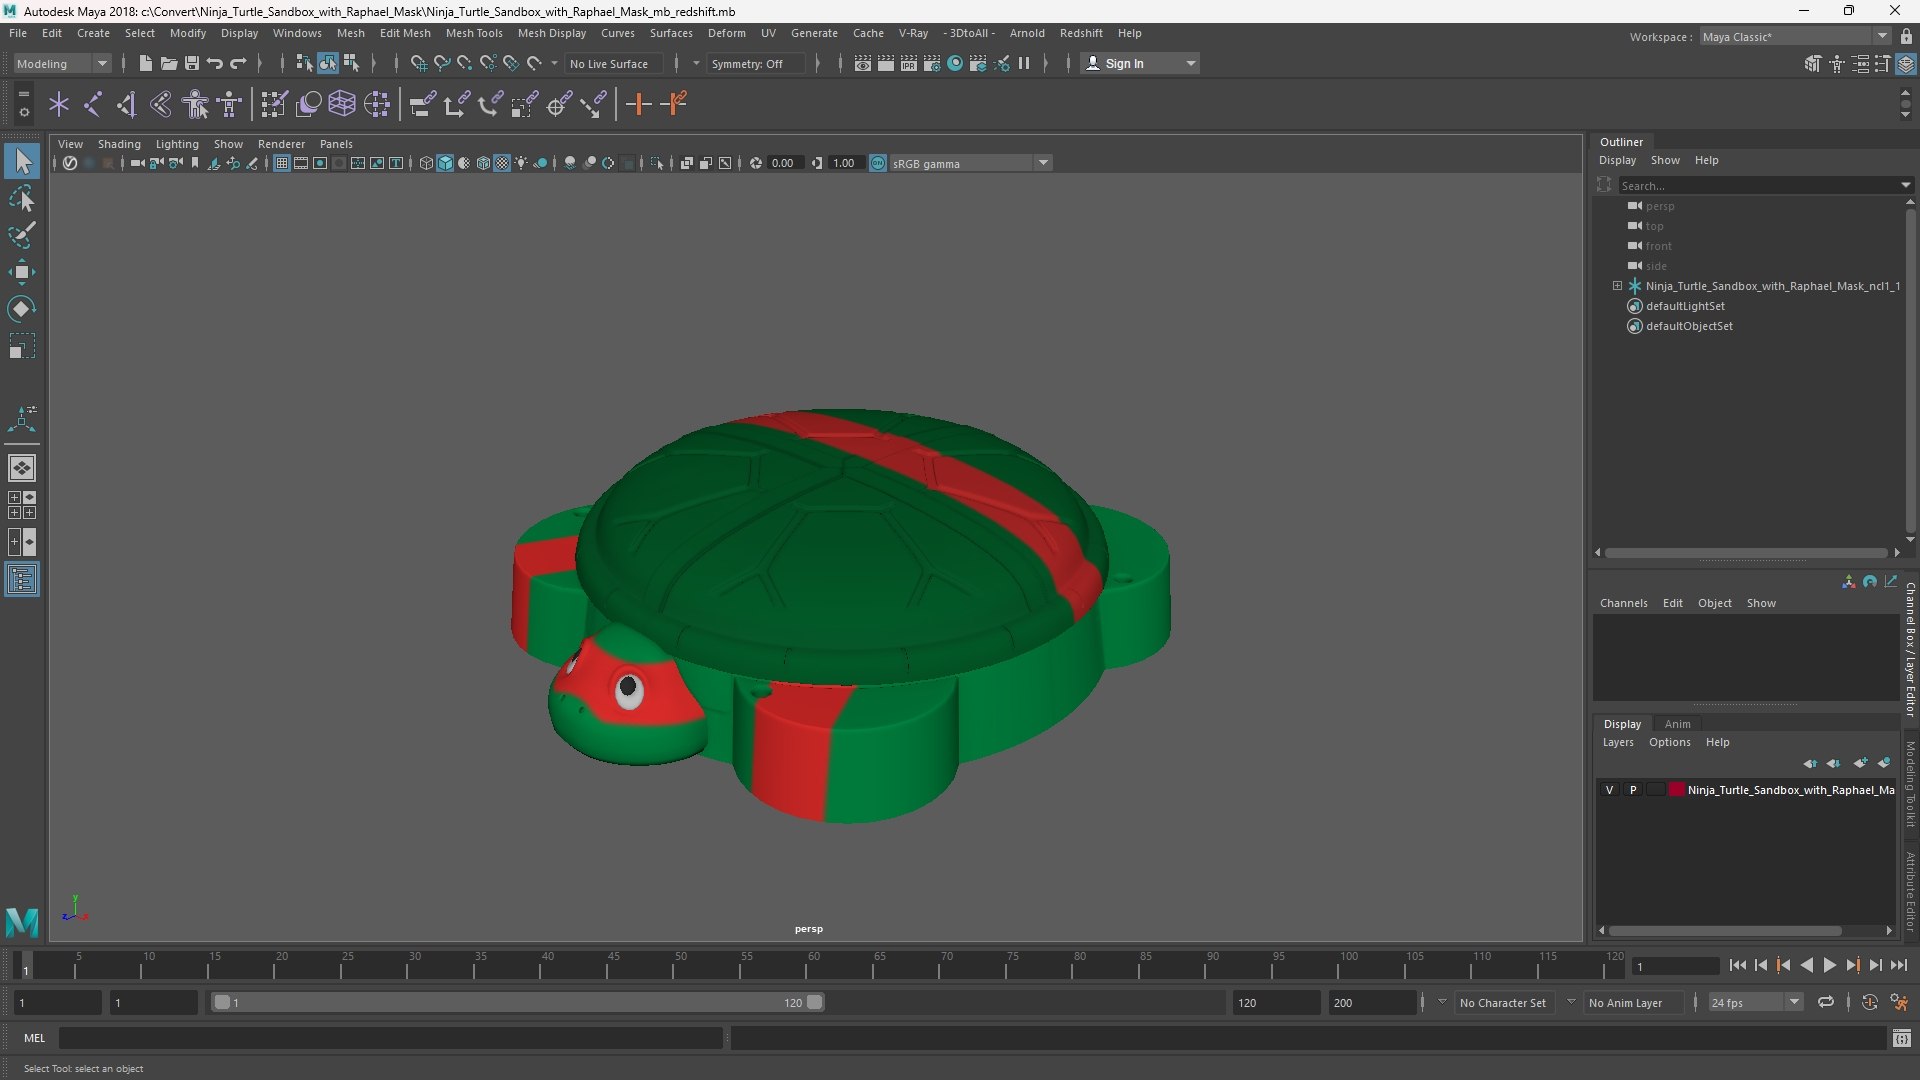Expand the Sign In dropdown arrow

1190,63
